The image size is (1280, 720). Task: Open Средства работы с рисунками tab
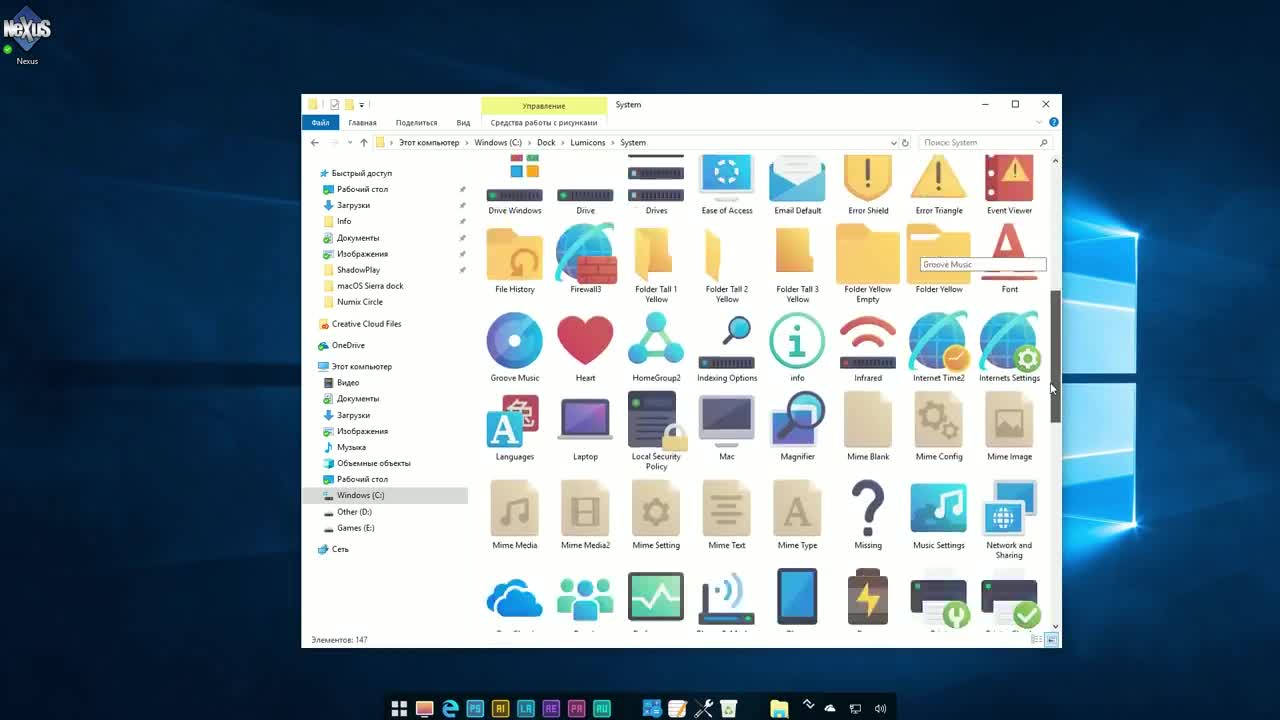(544, 122)
